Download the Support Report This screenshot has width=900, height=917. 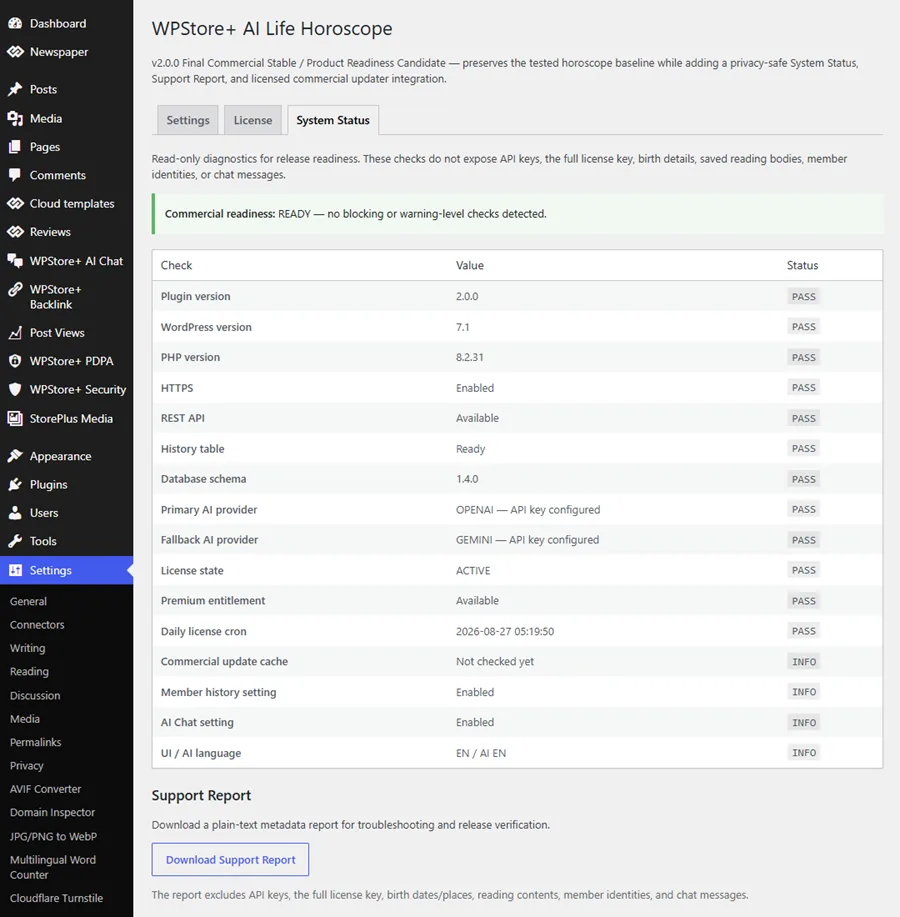230,860
